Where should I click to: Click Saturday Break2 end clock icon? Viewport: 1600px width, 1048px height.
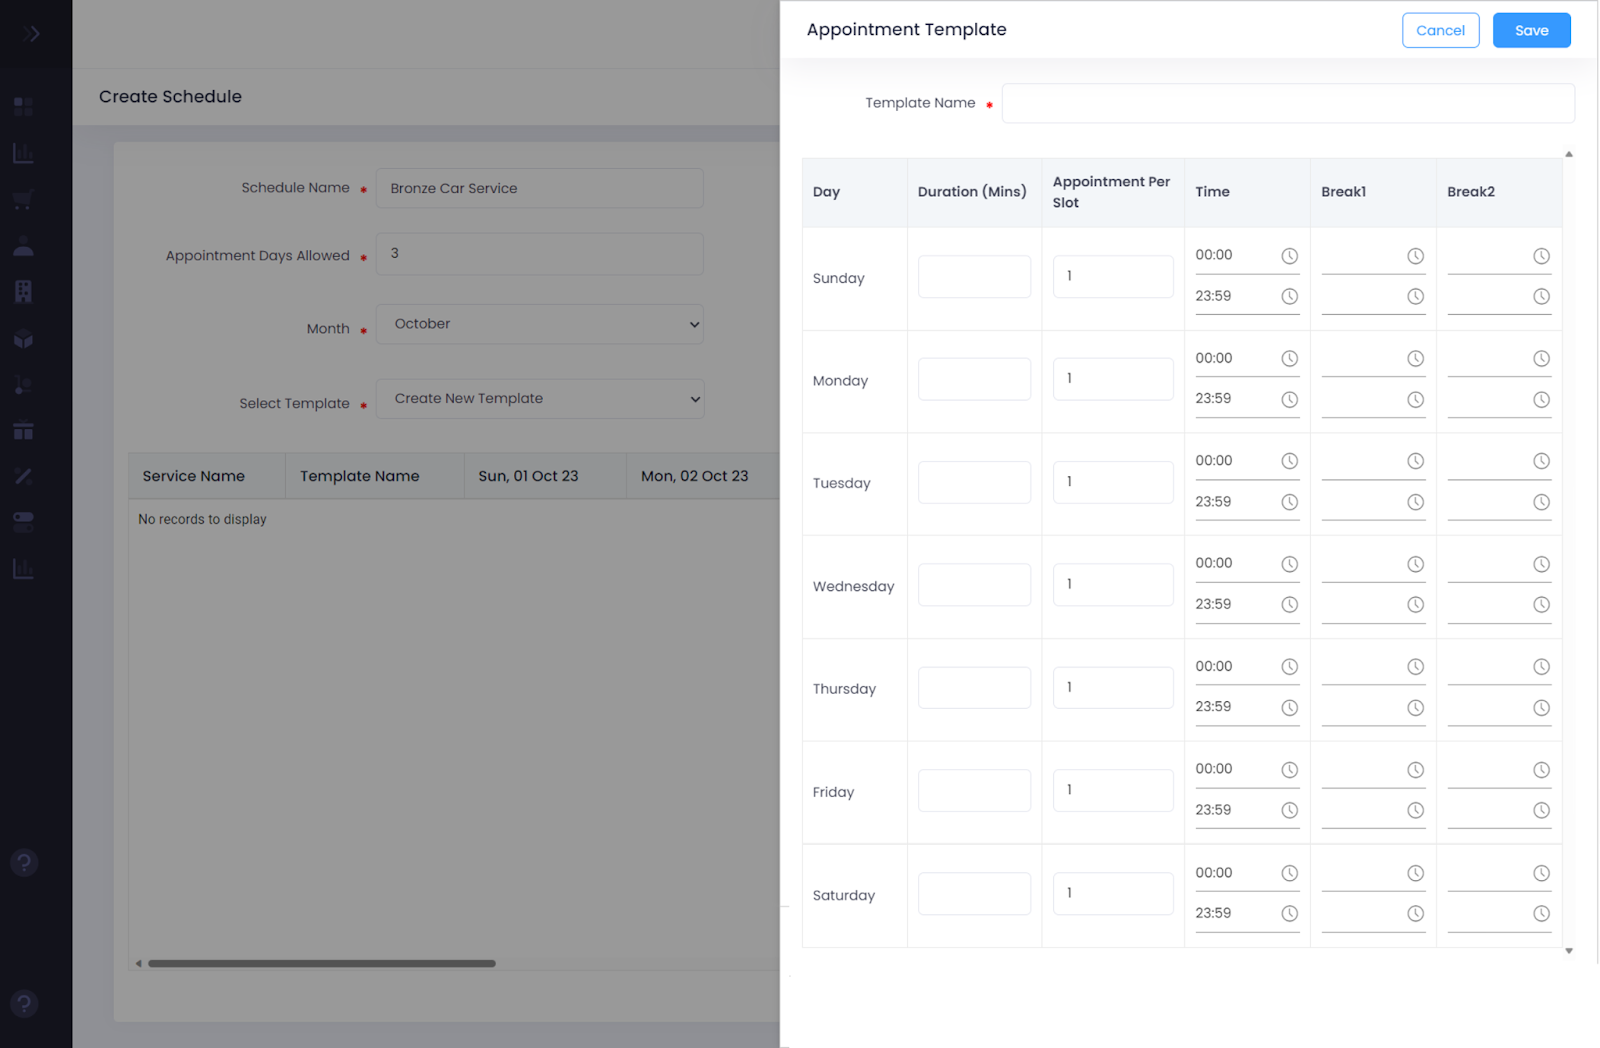[1541, 914]
